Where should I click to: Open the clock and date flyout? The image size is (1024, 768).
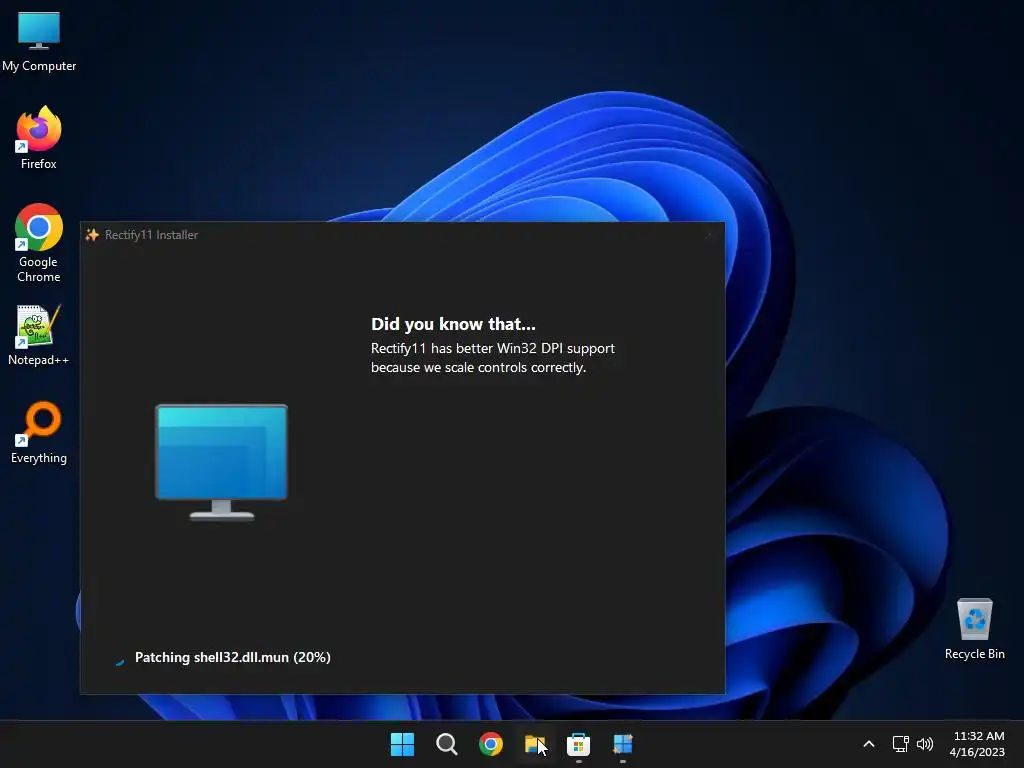(978, 744)
